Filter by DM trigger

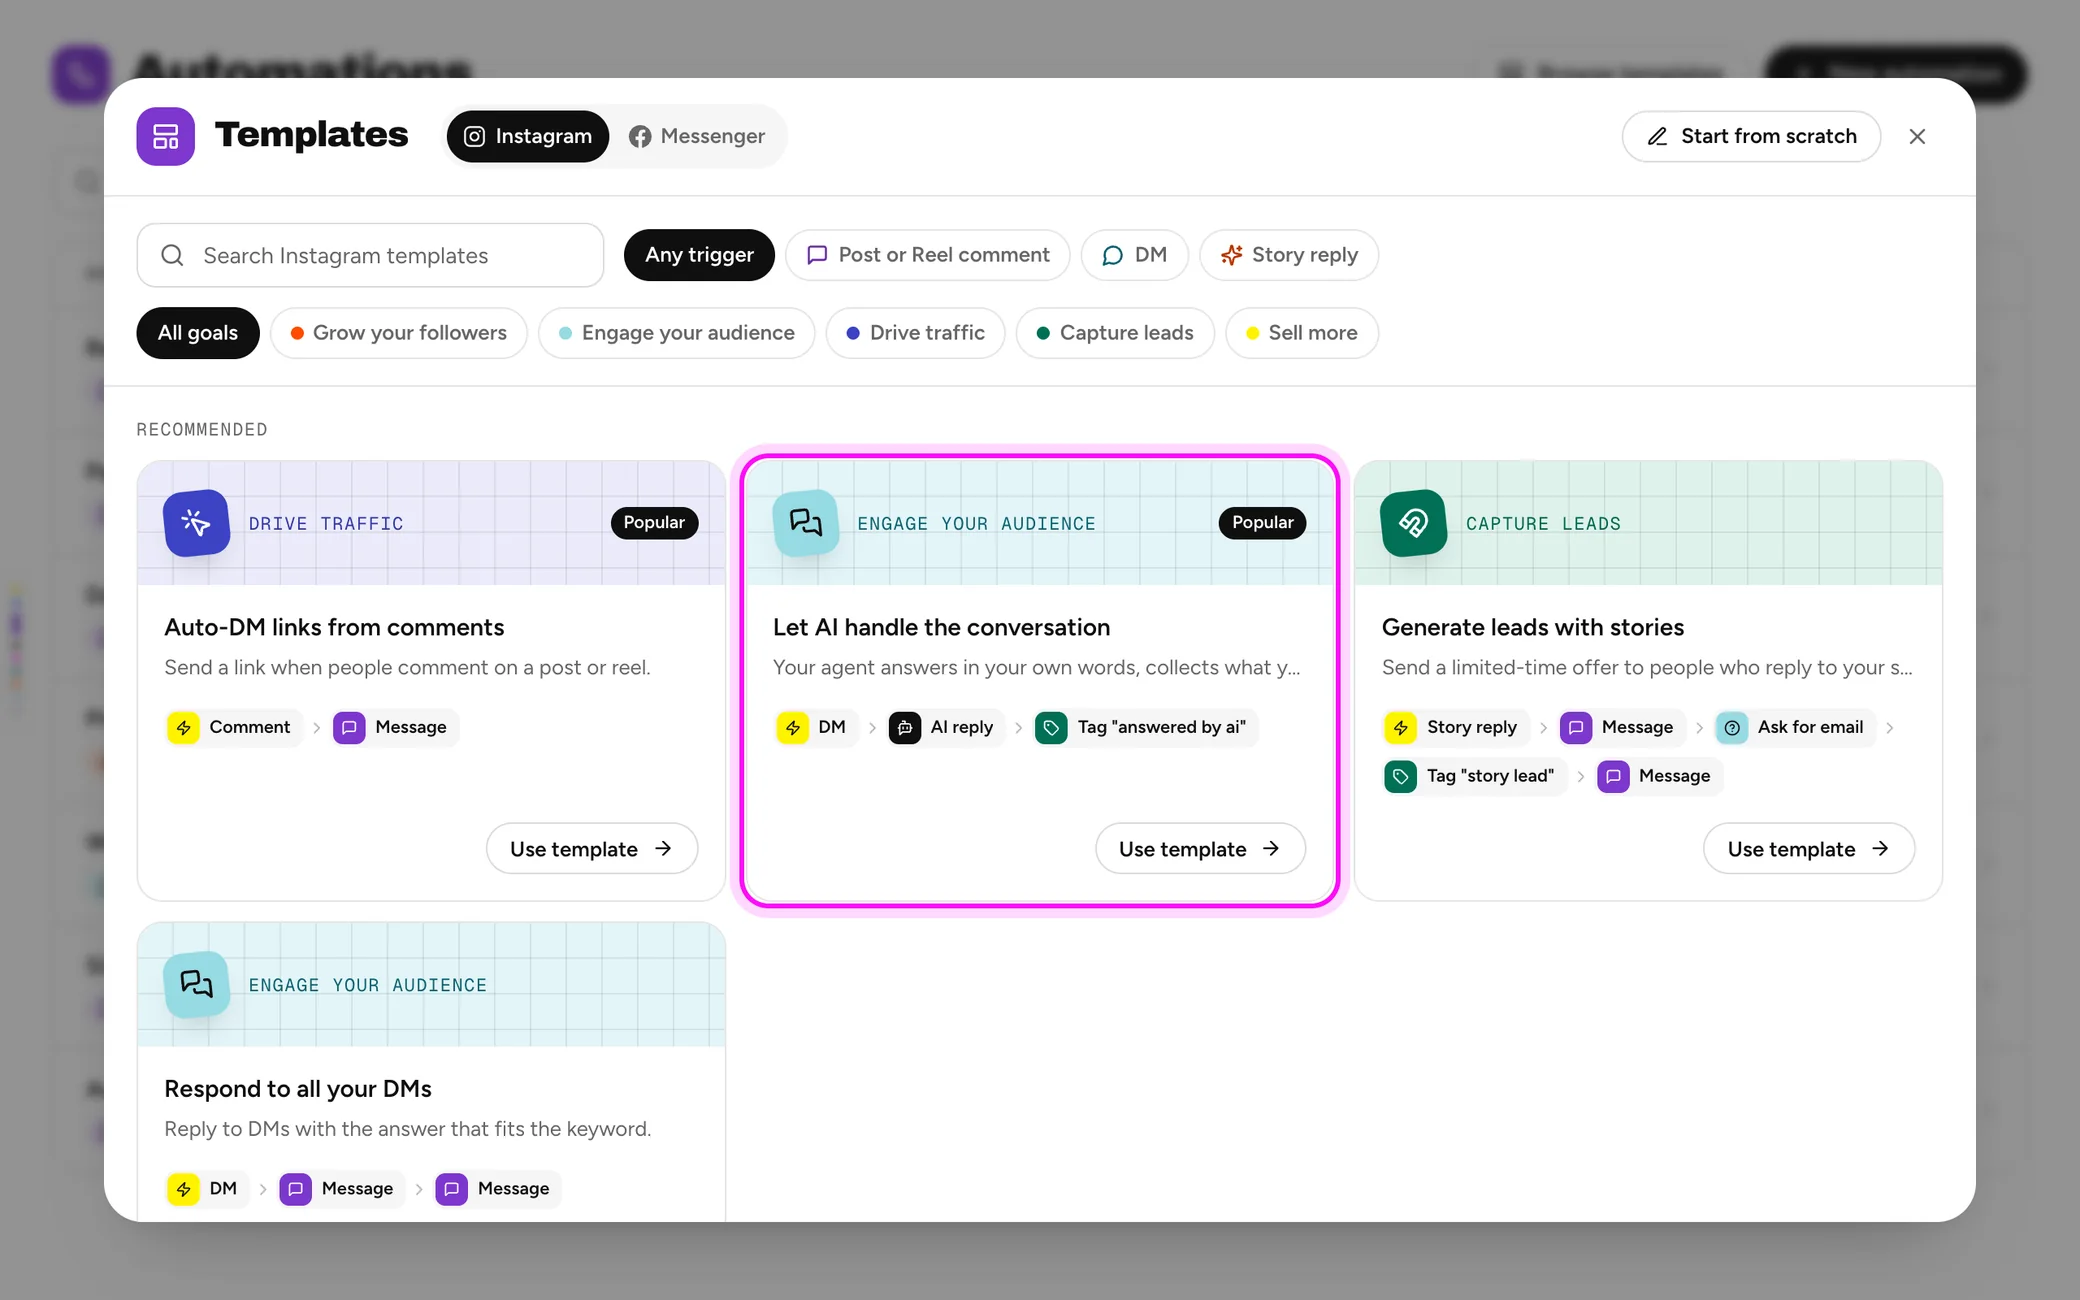(1134, 255)
